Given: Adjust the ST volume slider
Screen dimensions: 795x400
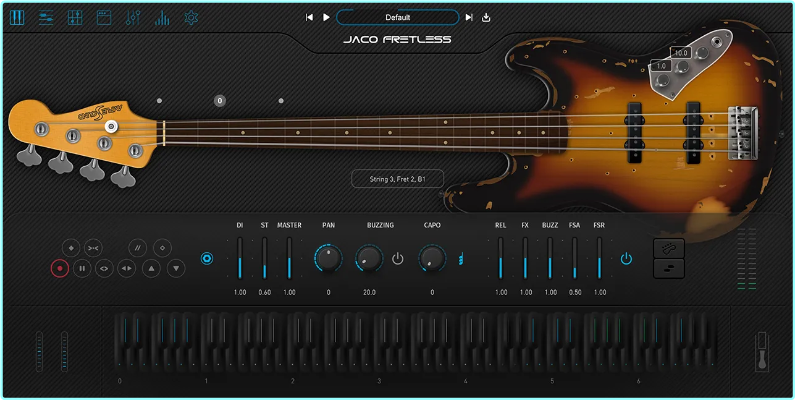Looking at the screenshot, I should click(265, 258).
